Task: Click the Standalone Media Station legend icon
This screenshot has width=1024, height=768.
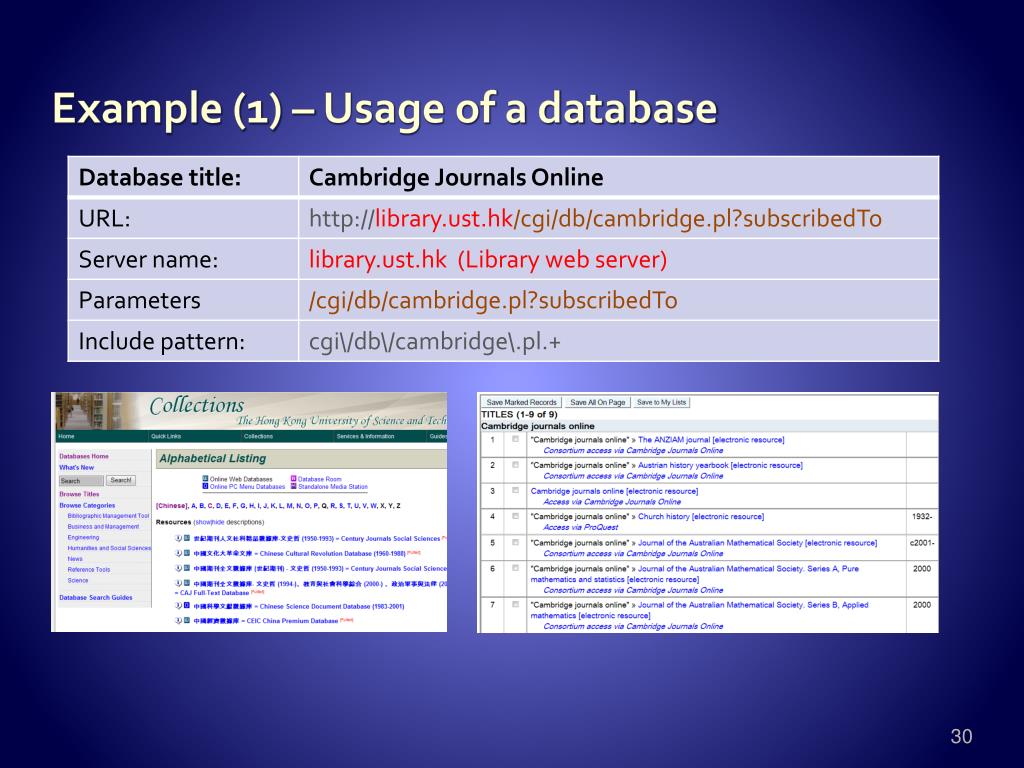Action: click(x=294, y=487)
